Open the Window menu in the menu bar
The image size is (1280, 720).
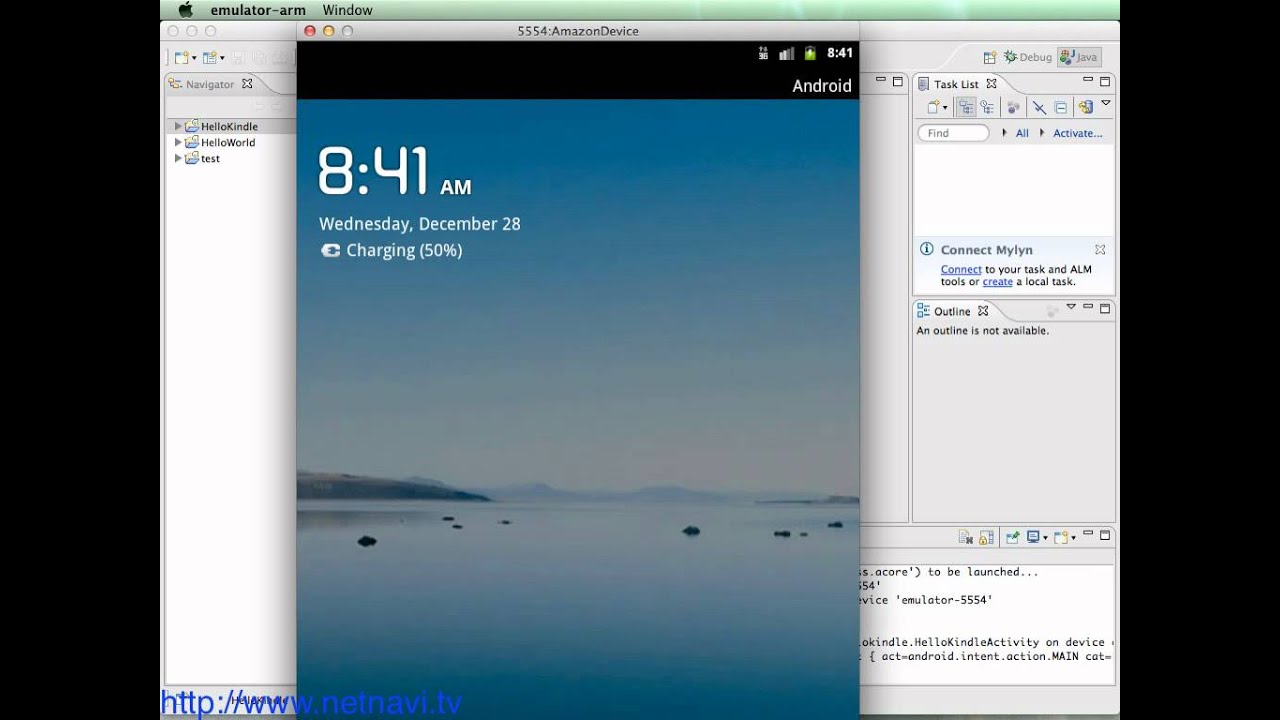pos(347,10)
